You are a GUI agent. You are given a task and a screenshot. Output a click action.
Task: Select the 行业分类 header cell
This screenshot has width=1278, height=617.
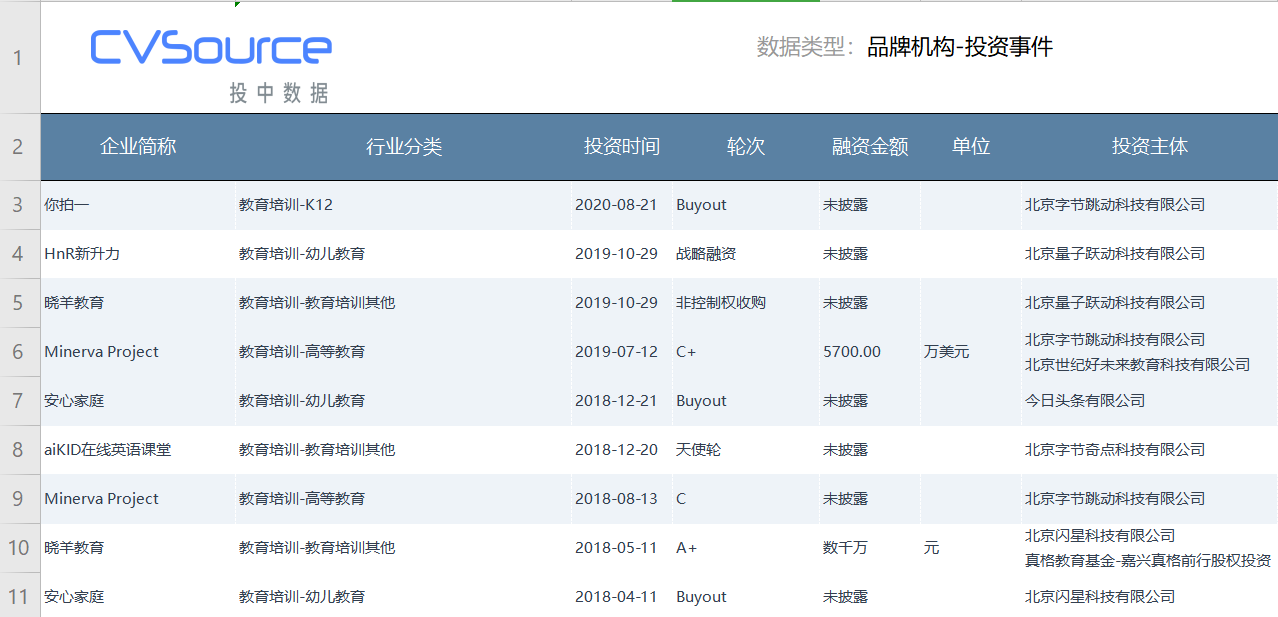[403, 147]
